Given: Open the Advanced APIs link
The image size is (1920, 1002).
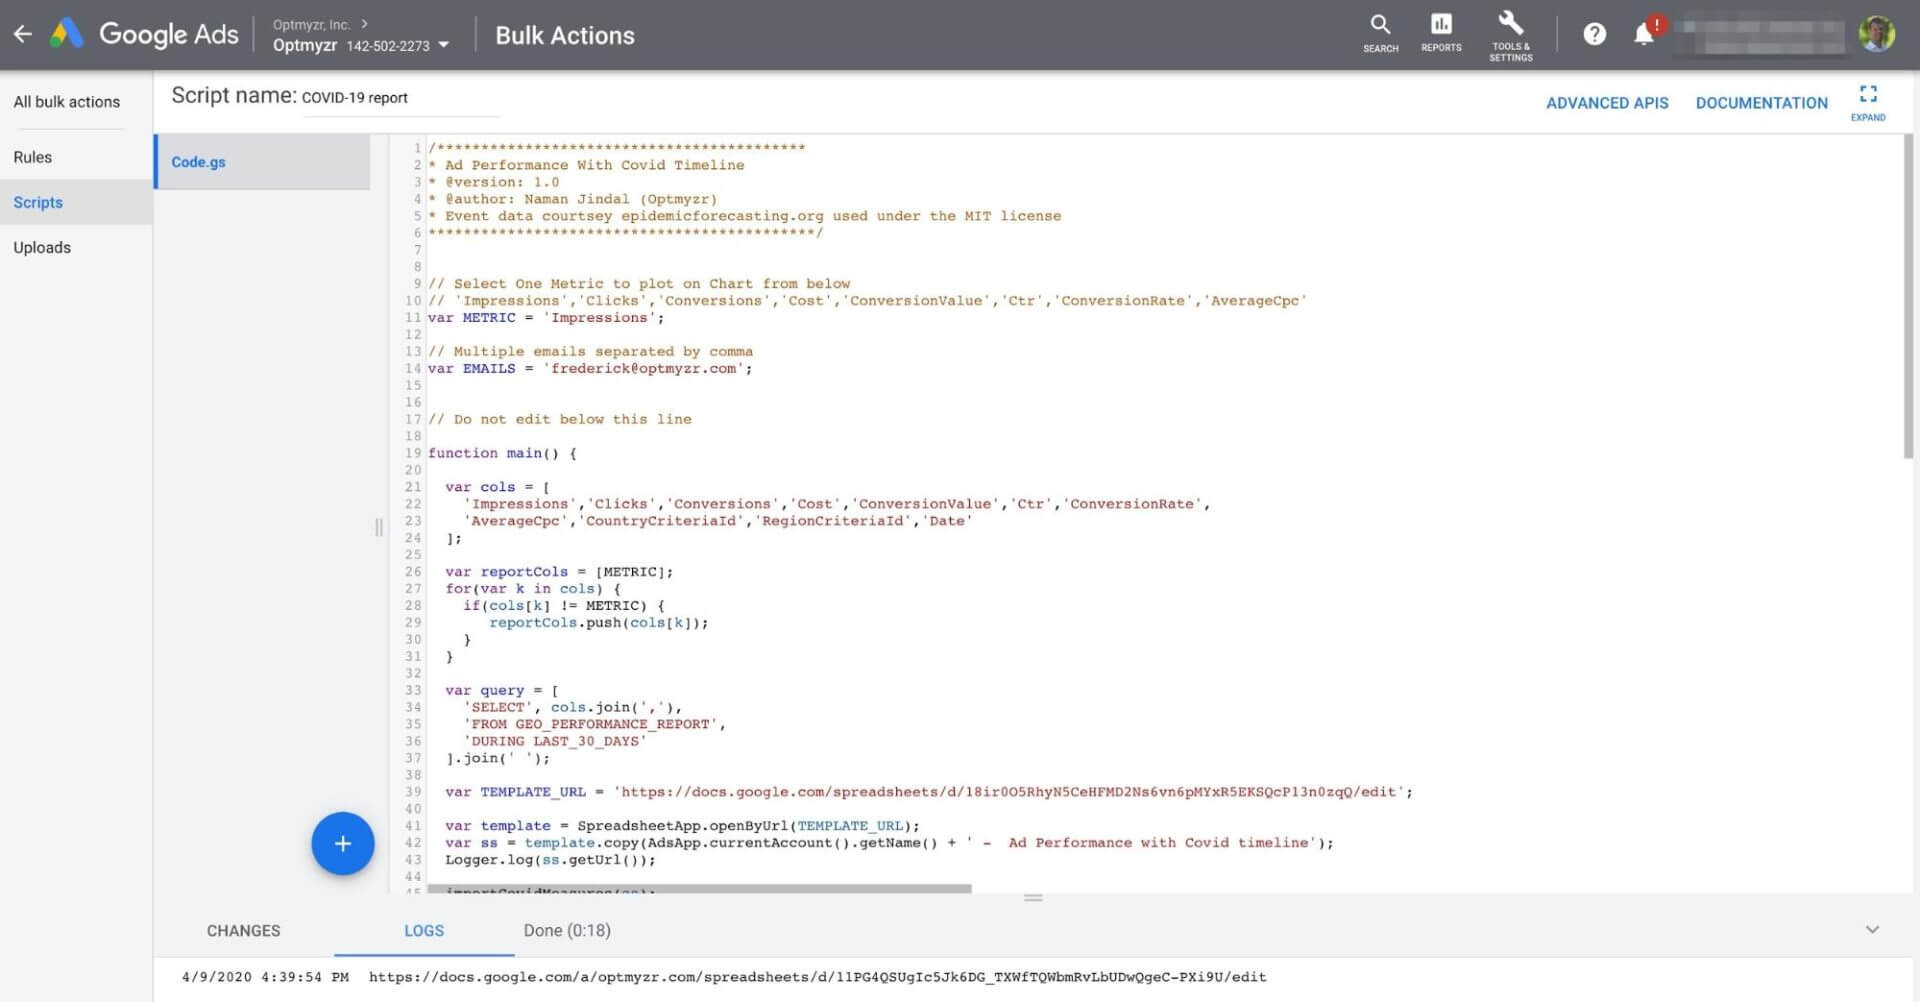Looking at the screenshot, I should (1607, 103).
